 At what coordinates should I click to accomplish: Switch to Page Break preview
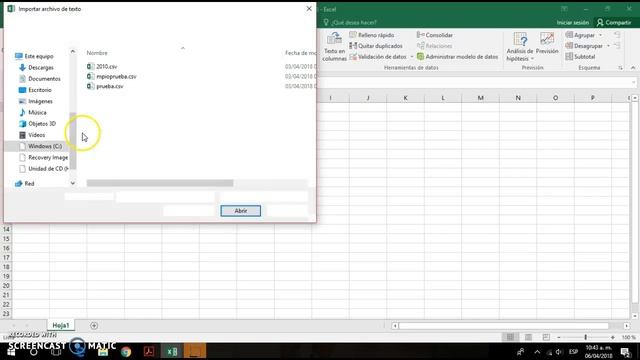coord(546,337)
